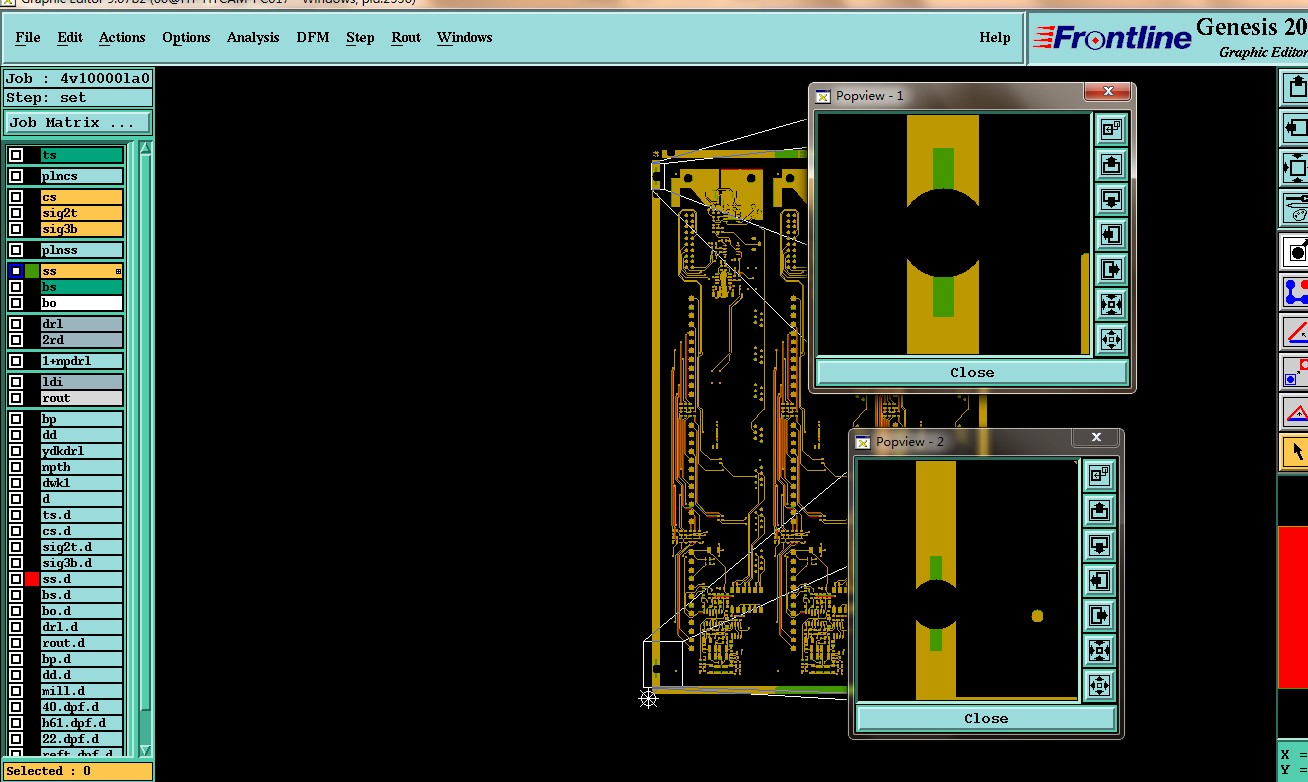Select the arrow pointer tool in right toolbar
The image size is (1308, 782).
click(1296, 452)
